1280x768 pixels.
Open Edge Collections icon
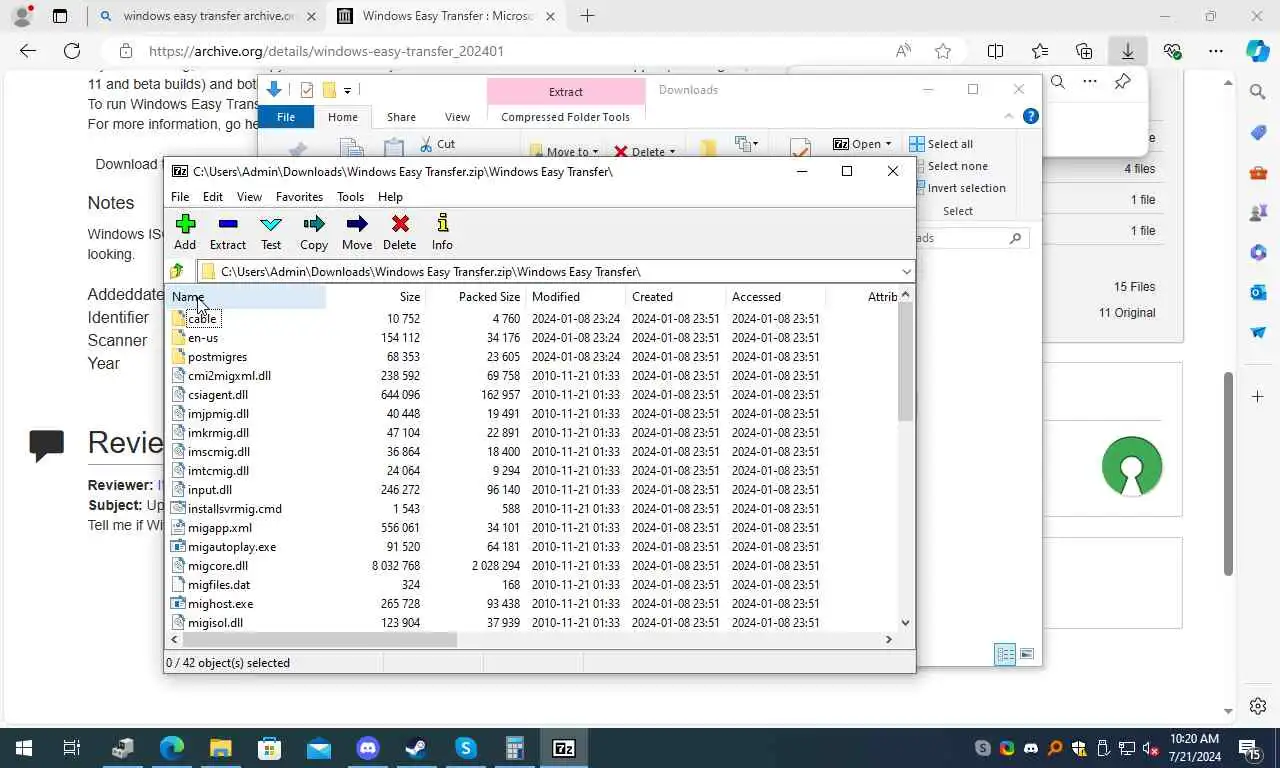point(1084,51)
